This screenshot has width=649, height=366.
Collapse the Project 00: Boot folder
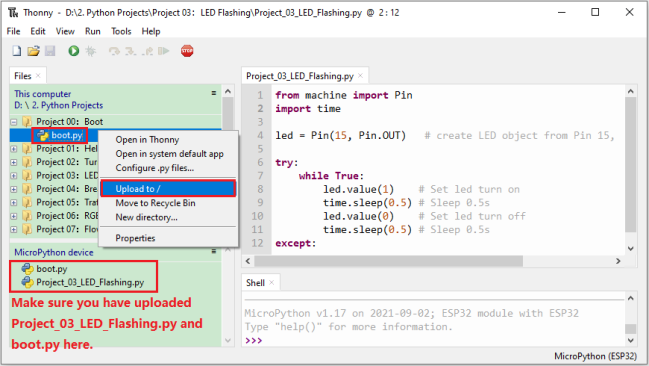14,122
